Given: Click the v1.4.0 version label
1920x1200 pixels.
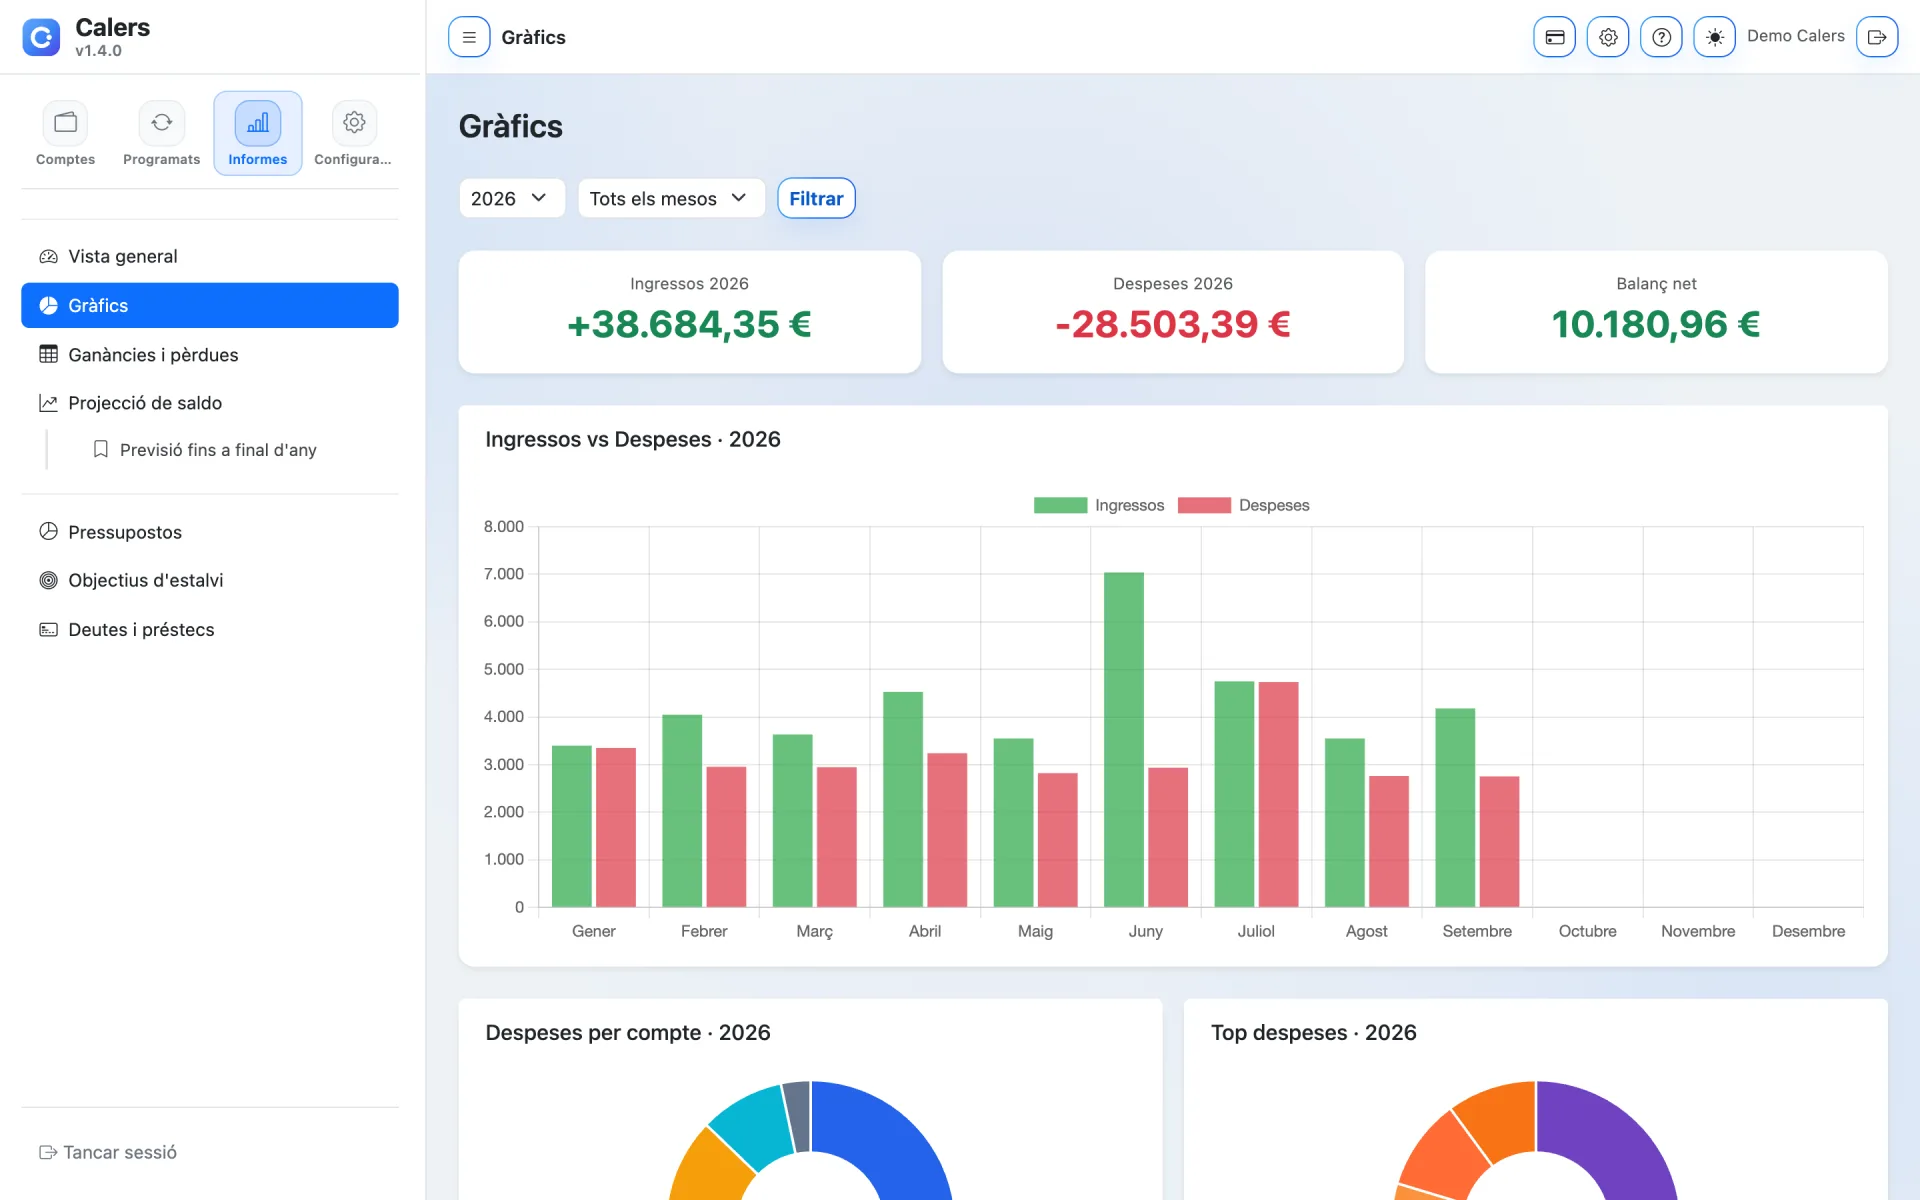Looking at the screenshot, I should point(98,51).
